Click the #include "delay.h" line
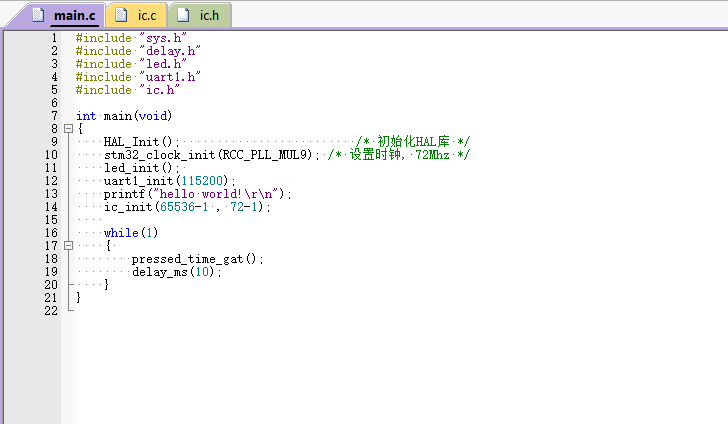Image resolution: width=728 pixels, height=424 pixels. 138,51
